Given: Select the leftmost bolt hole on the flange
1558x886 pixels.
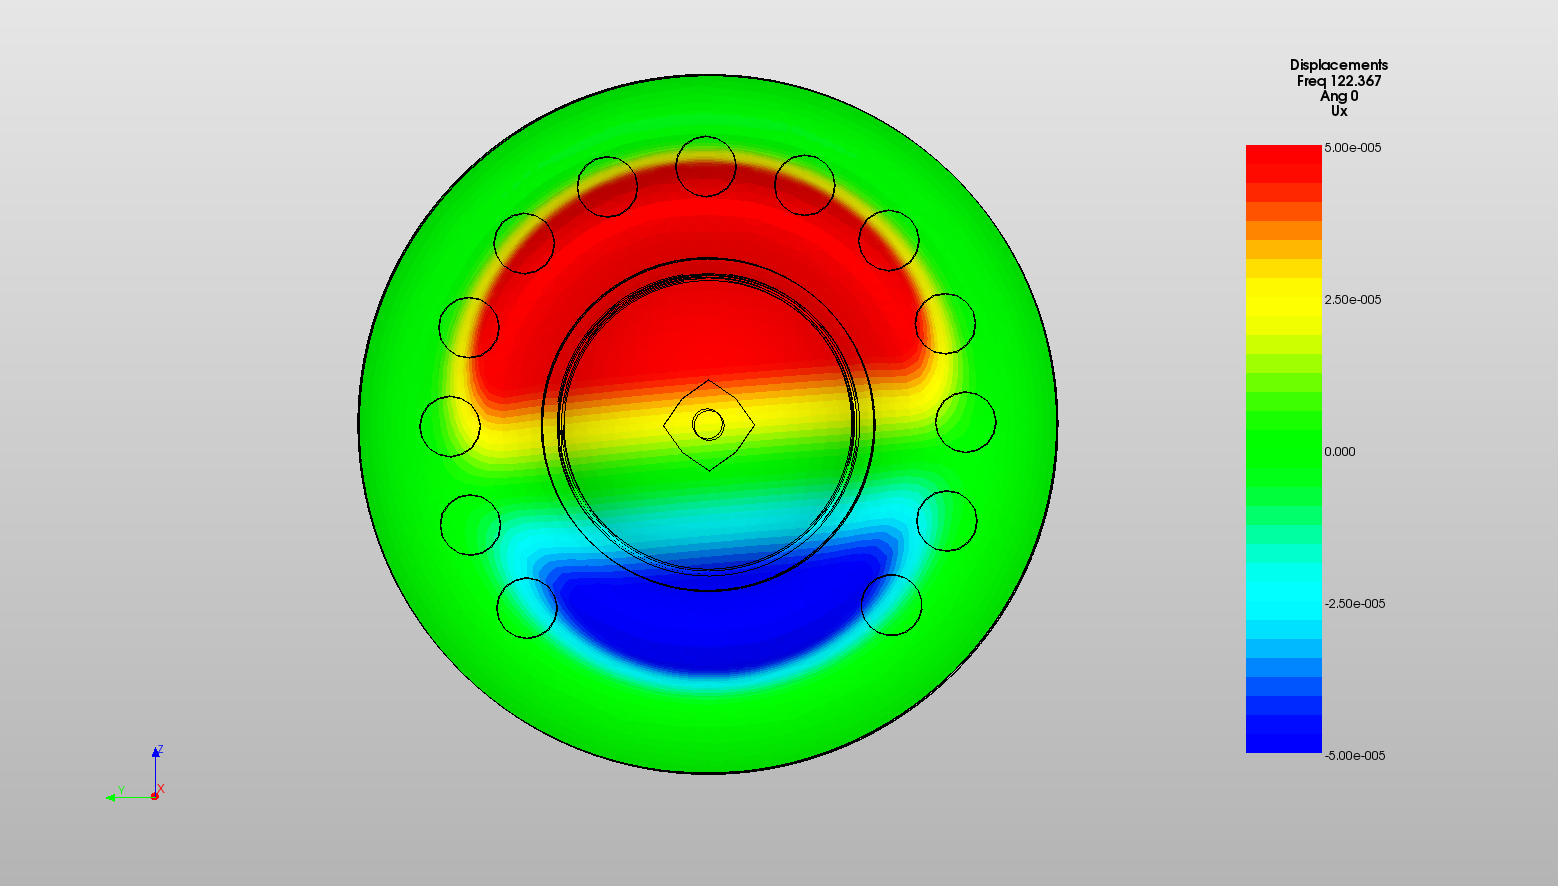Looking at the screenshot, I should coord(450,426).
